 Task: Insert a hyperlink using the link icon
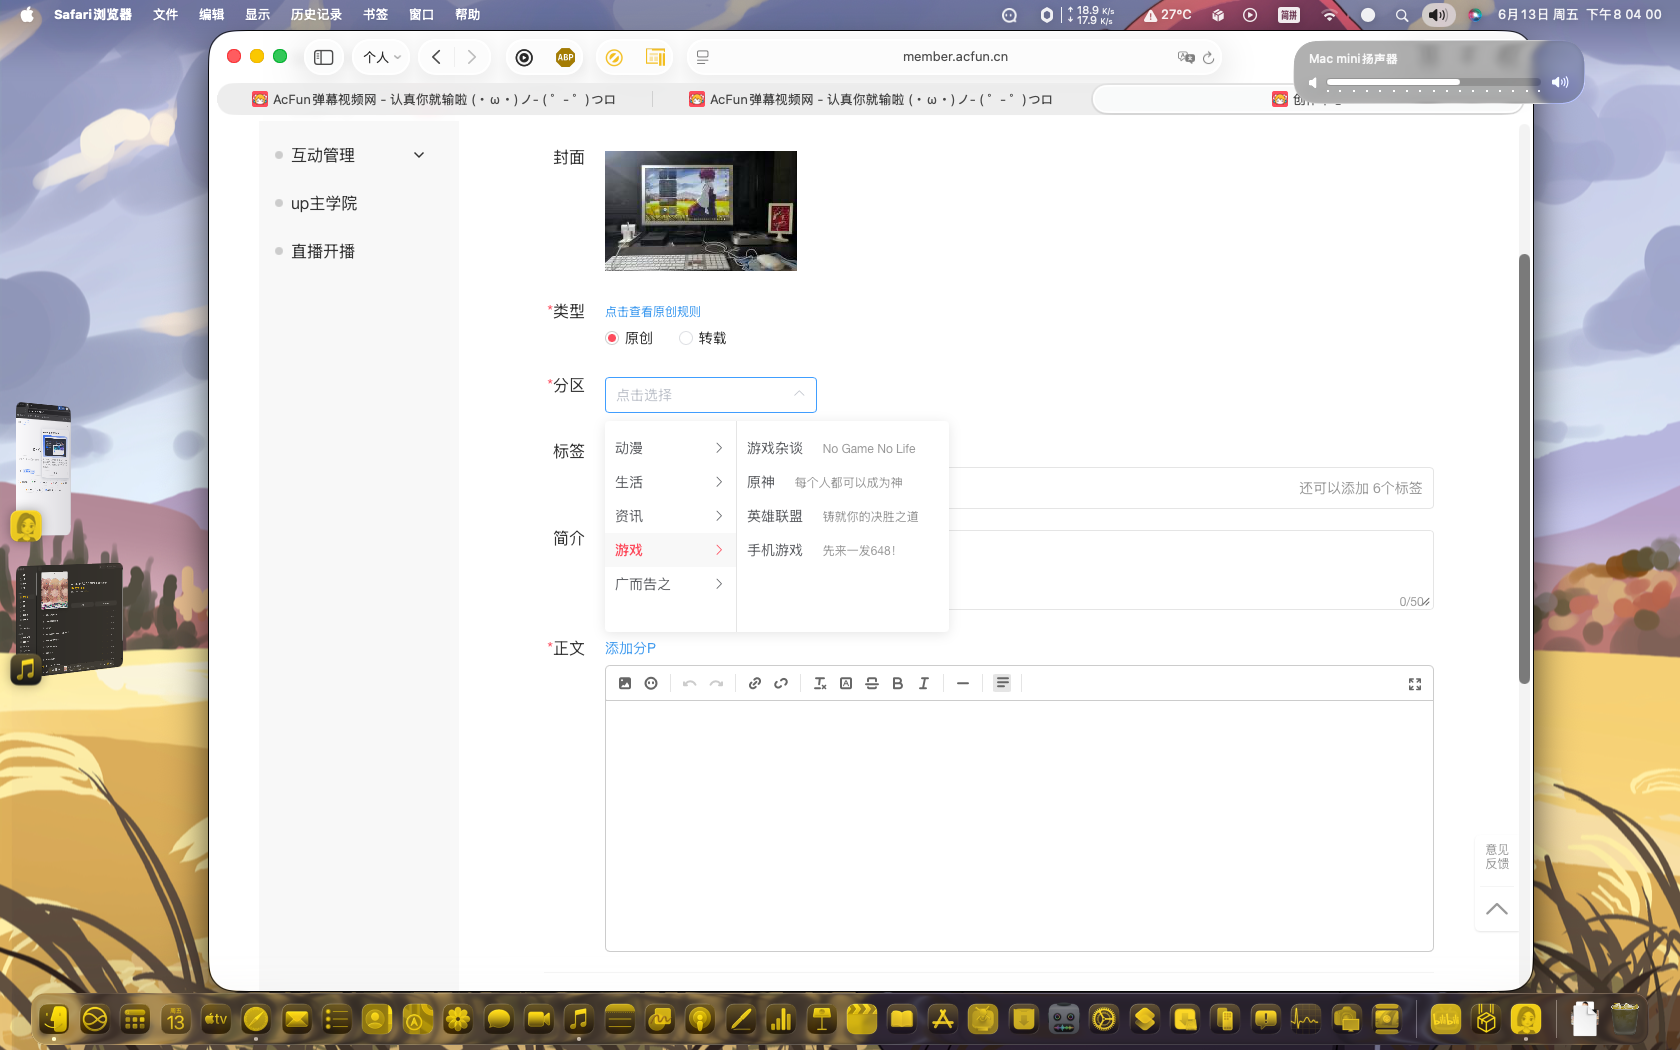tap(755, 683)
